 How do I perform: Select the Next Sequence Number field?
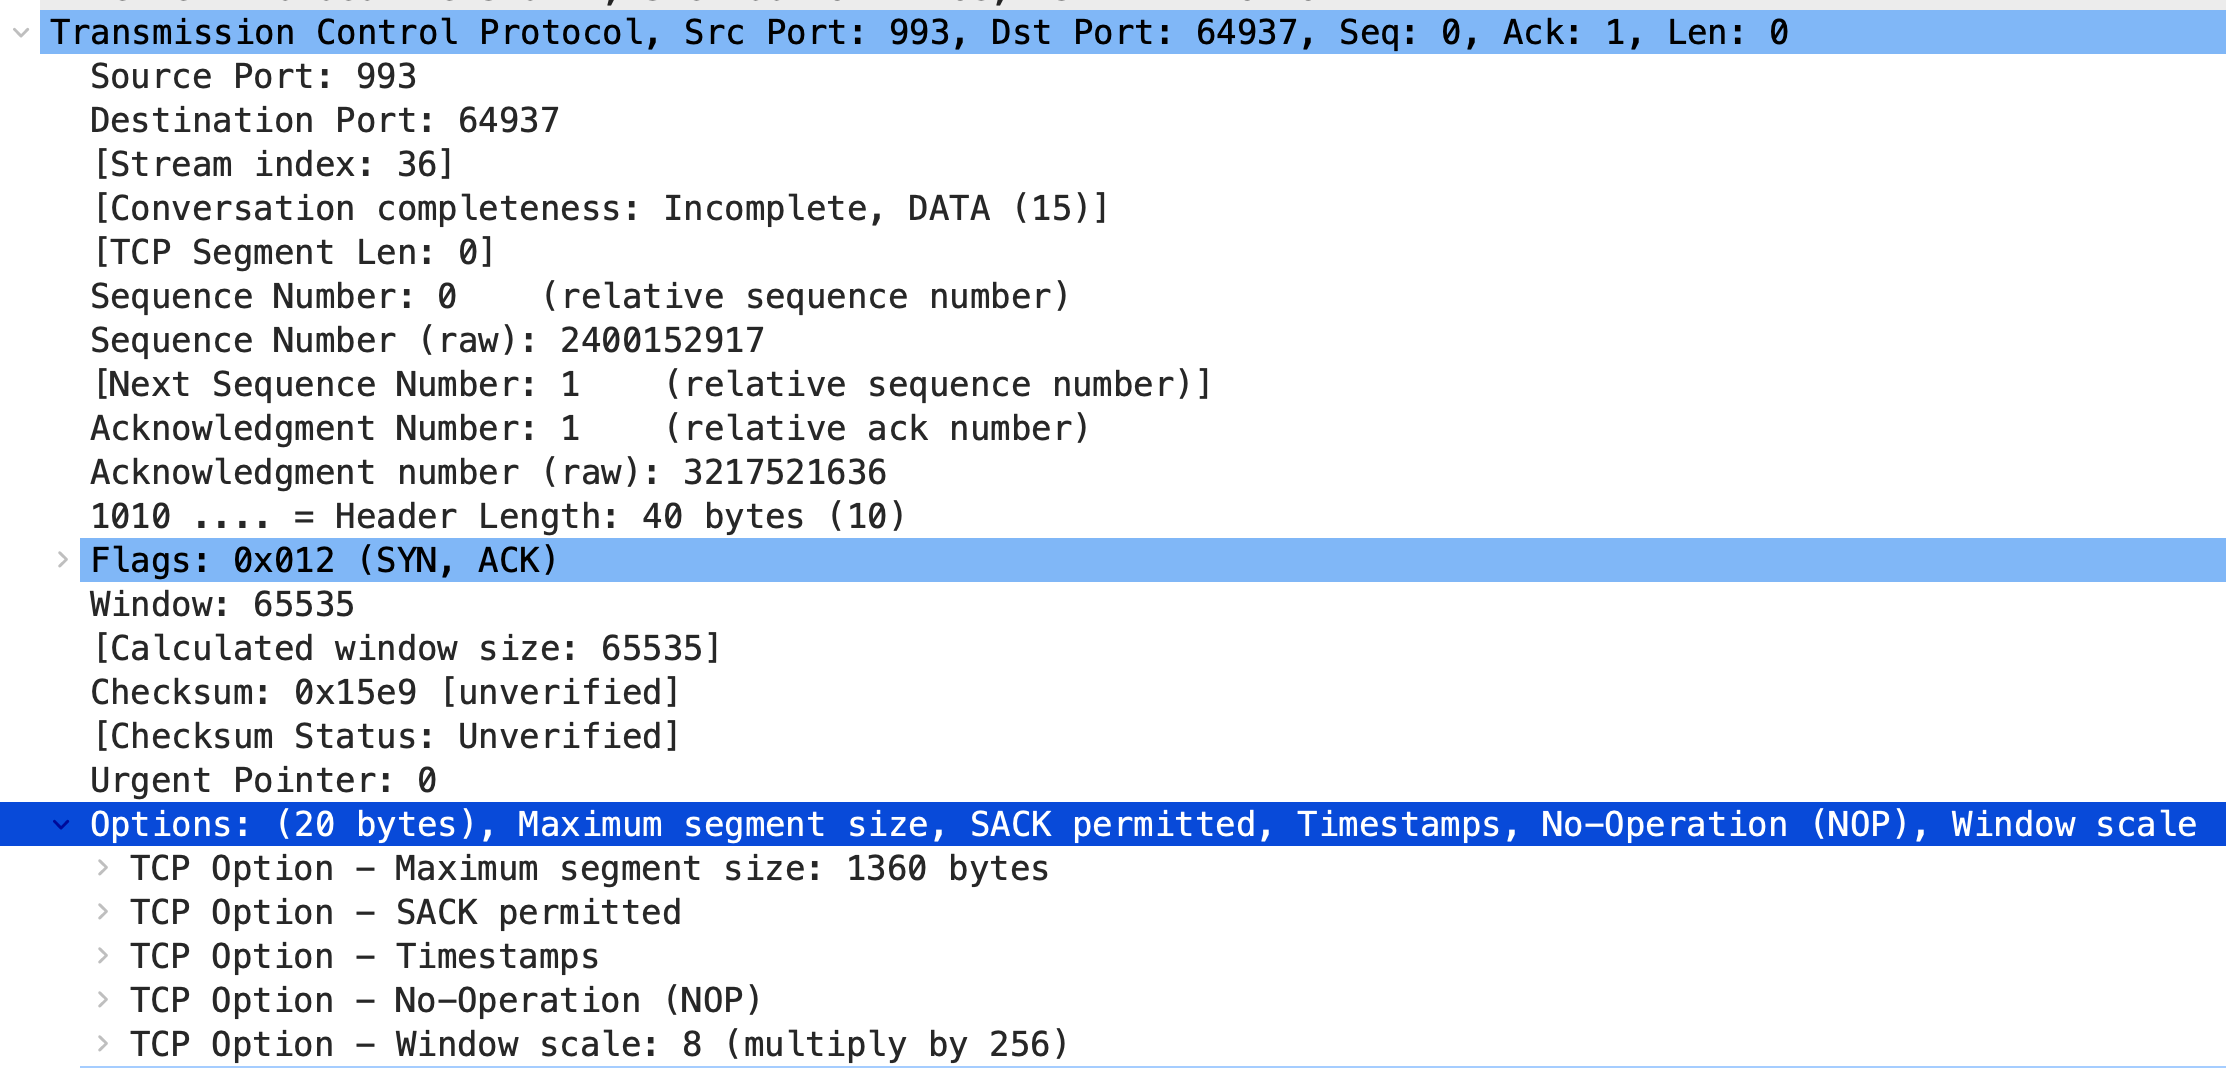[650, 384]
